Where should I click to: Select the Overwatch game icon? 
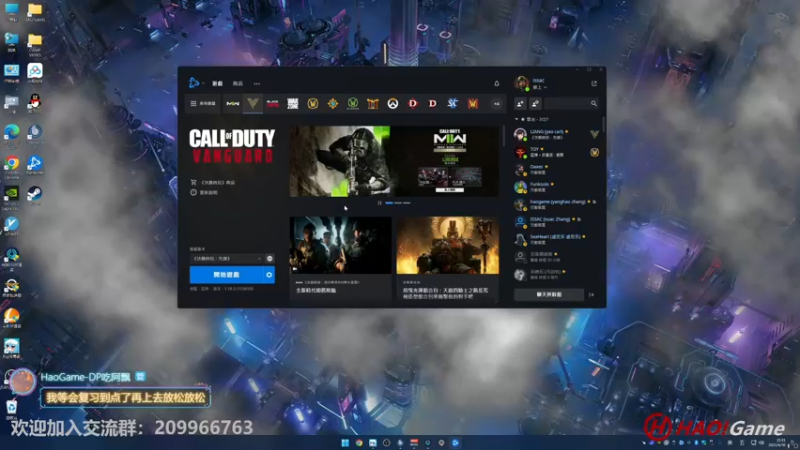coord(392,104)
